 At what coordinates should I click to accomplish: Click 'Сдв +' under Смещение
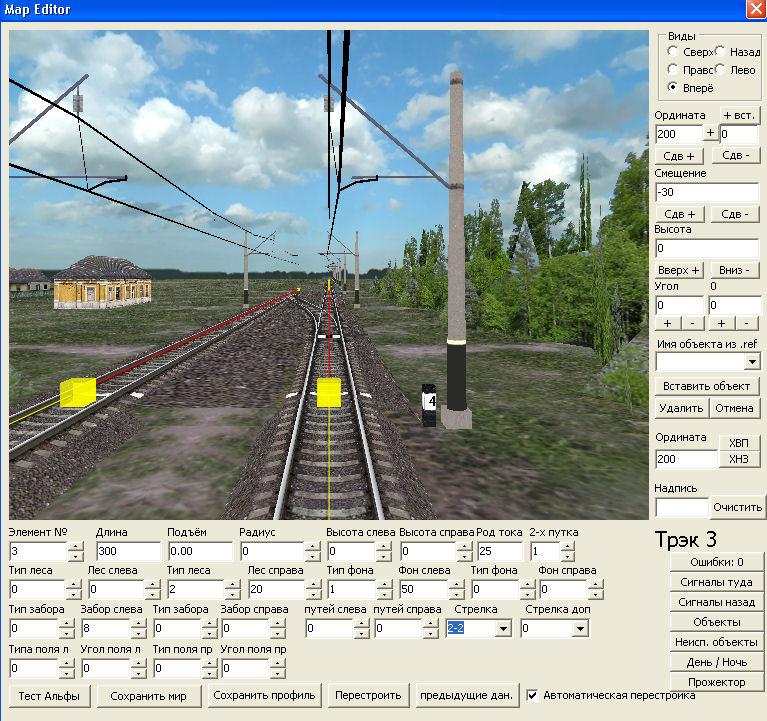point(680,214)
